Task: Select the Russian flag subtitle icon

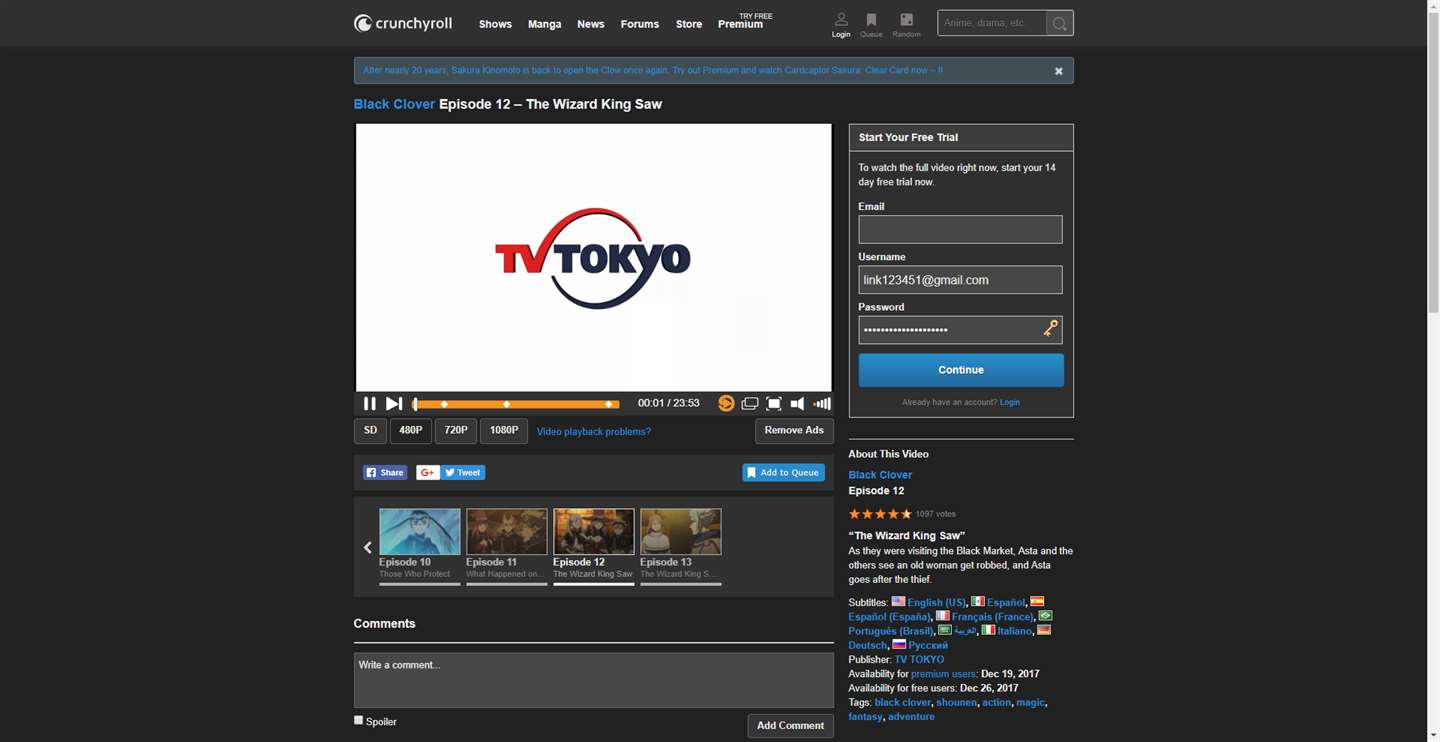Action: point(899,645)
